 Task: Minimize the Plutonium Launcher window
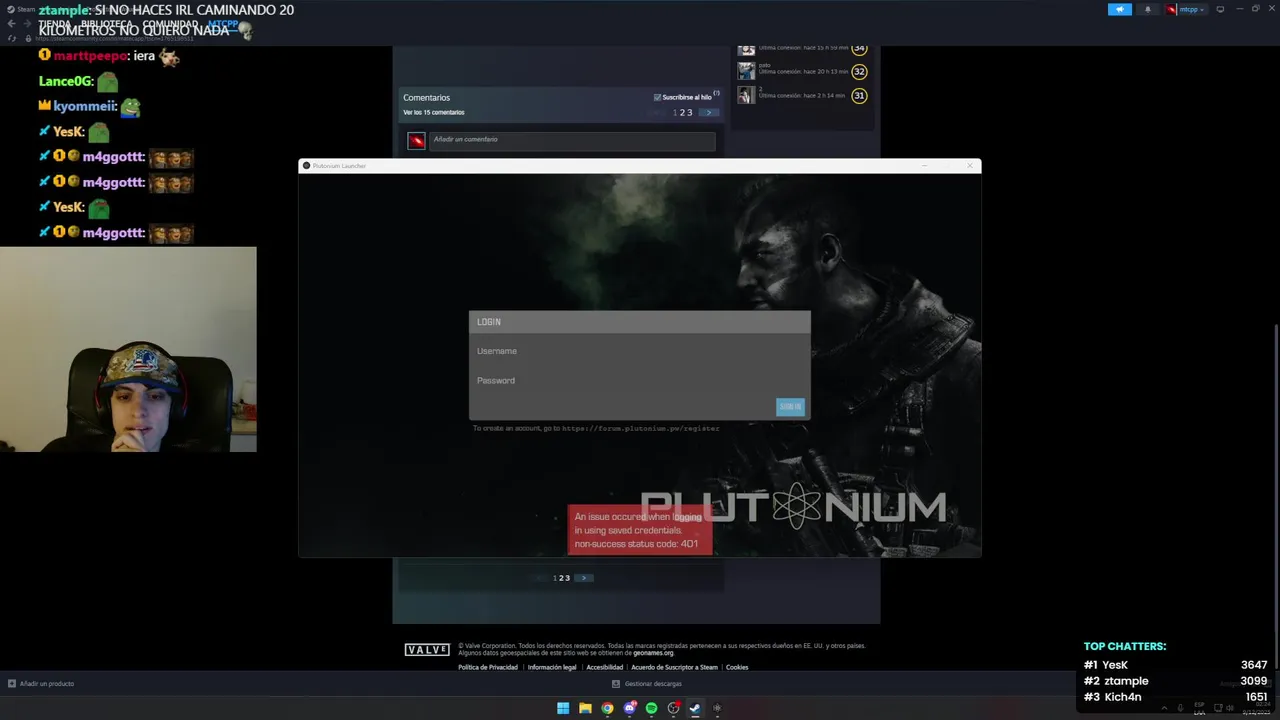pyautogui.click(x=925, y=166)
